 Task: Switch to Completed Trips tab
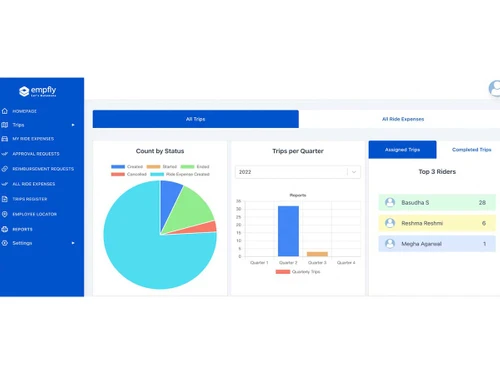[471, 150]
